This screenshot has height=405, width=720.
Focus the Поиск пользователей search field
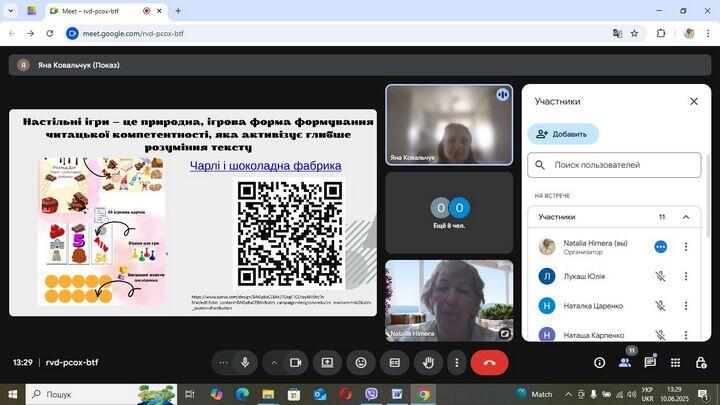pyautogui.click(x=614, y=165)
